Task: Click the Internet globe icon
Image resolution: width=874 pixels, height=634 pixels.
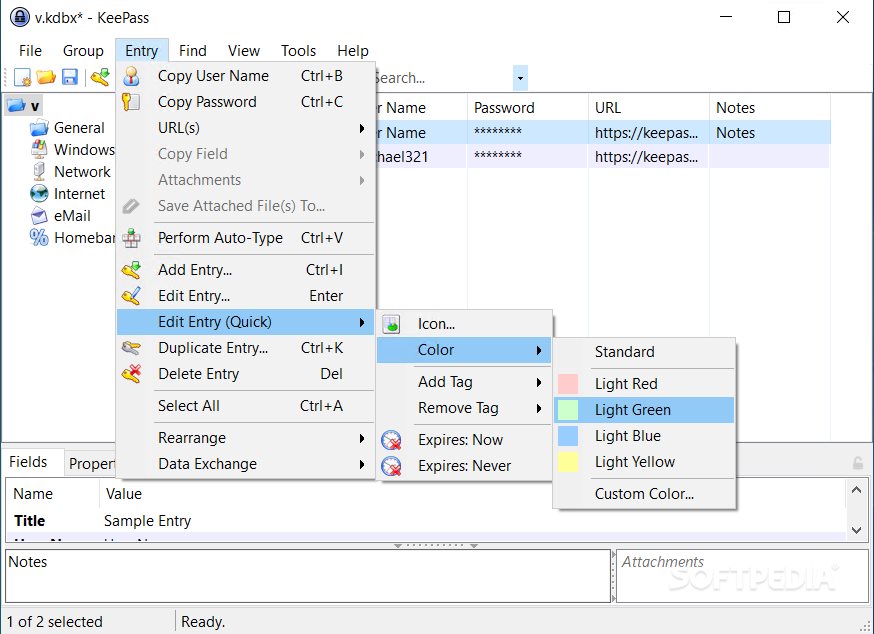Action: tap(39, 193)
